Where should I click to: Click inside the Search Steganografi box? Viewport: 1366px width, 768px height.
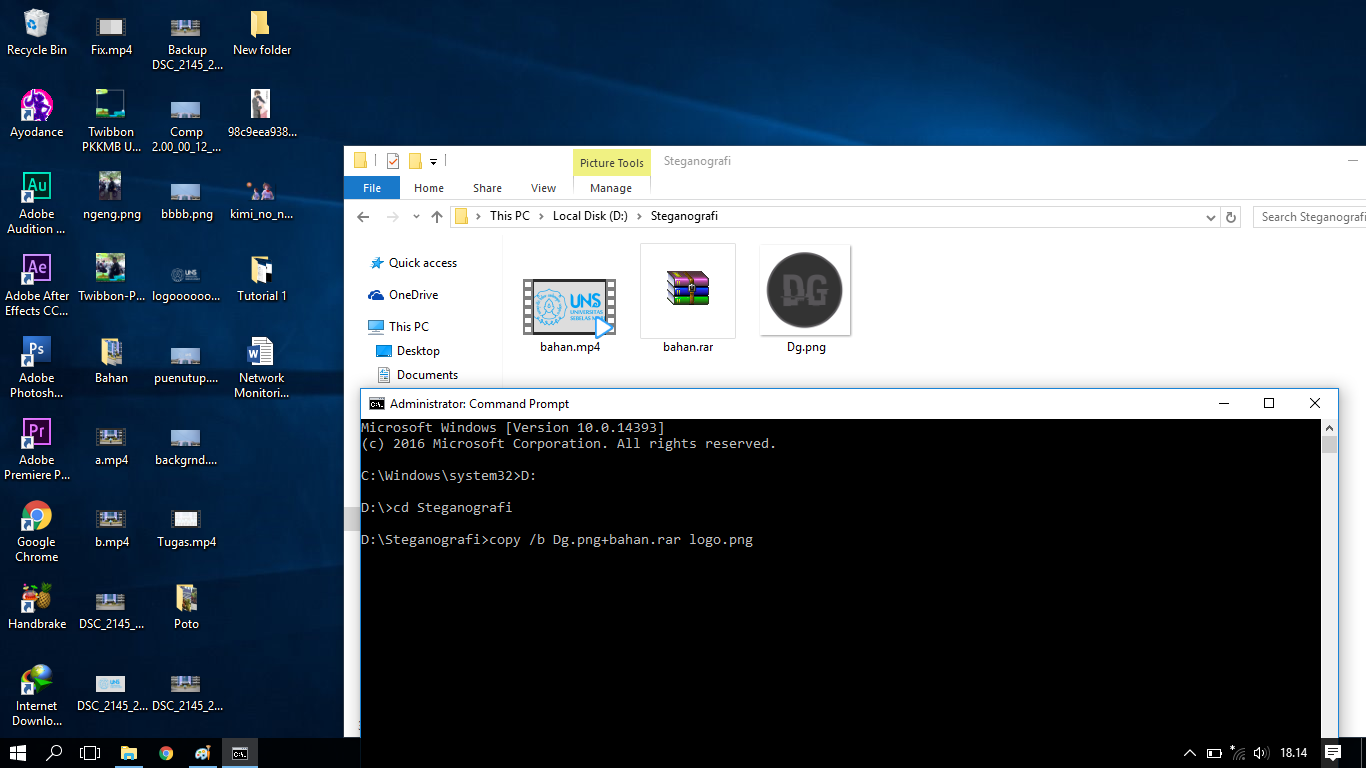coord(1310,216)
